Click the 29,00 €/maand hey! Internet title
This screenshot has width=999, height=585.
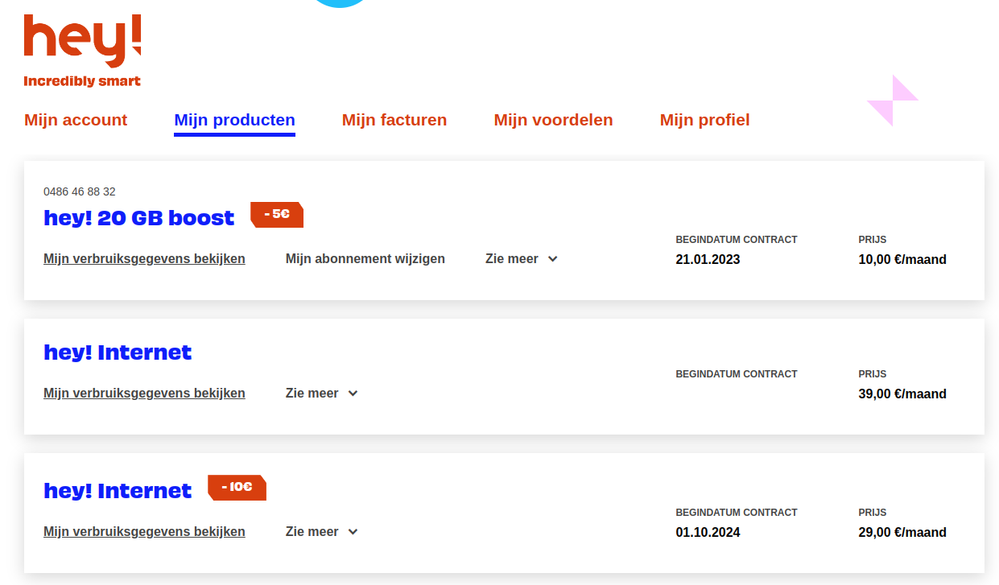117,491
